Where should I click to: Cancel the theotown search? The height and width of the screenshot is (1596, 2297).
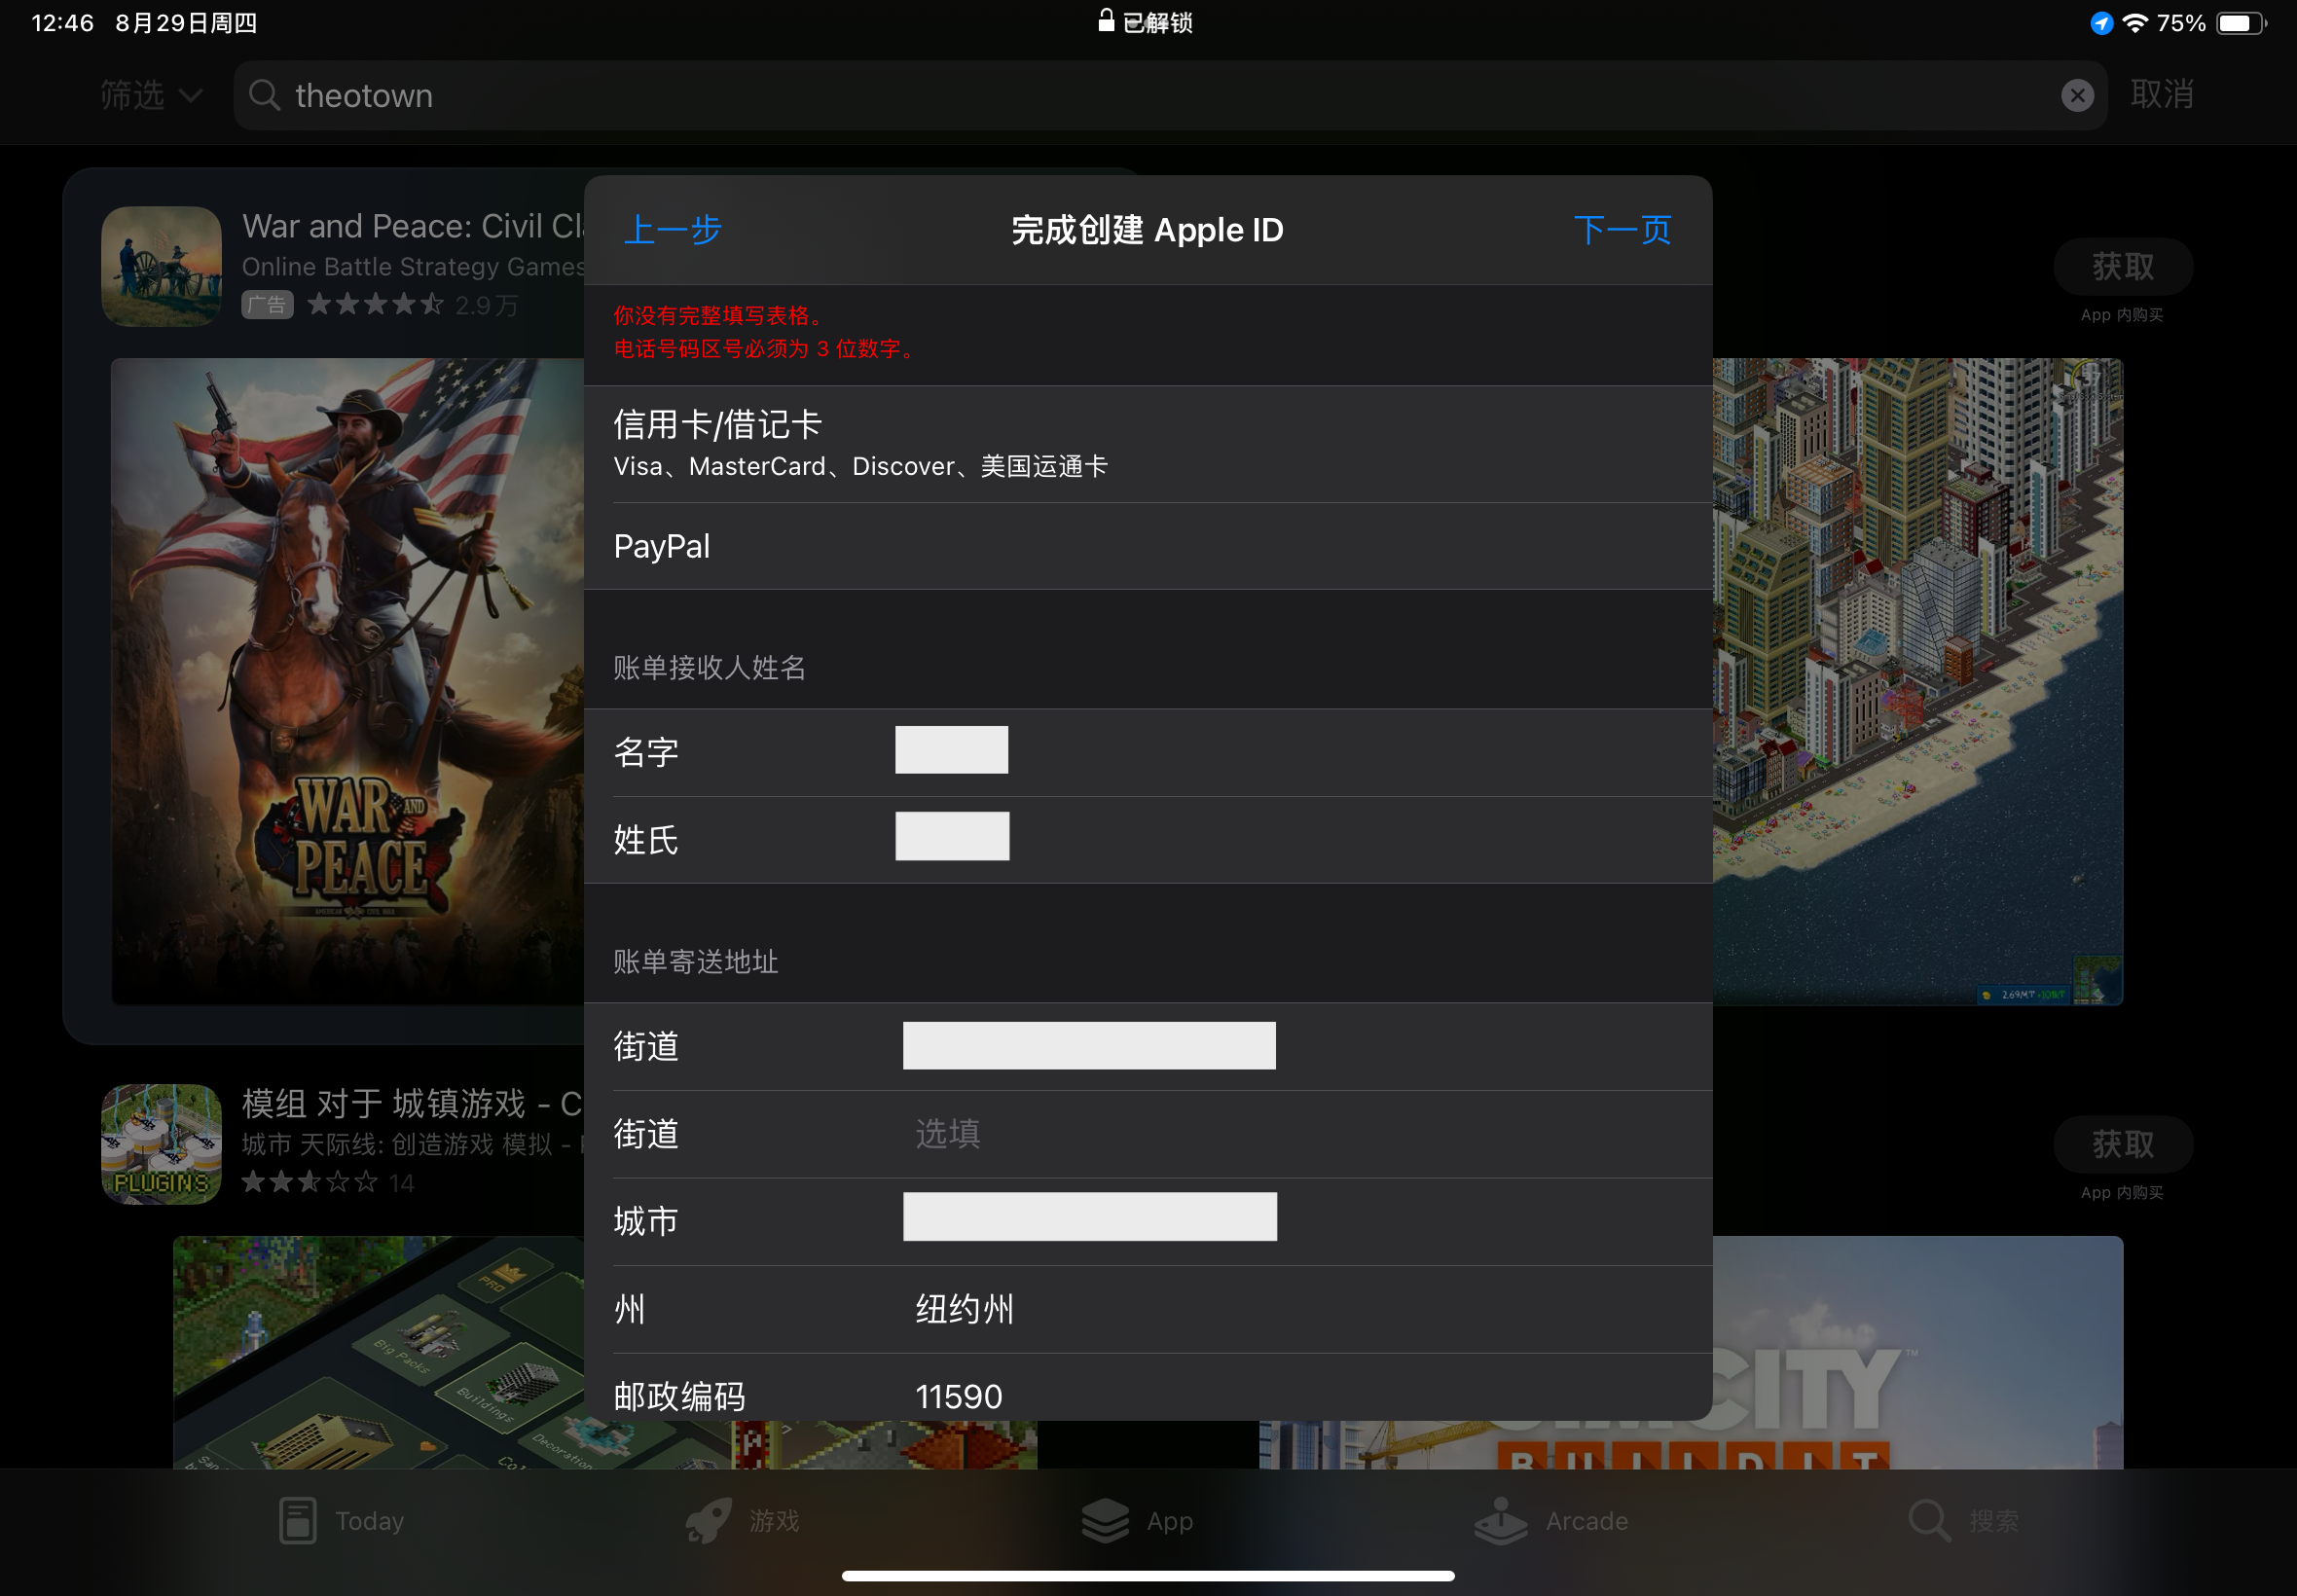2161,95
